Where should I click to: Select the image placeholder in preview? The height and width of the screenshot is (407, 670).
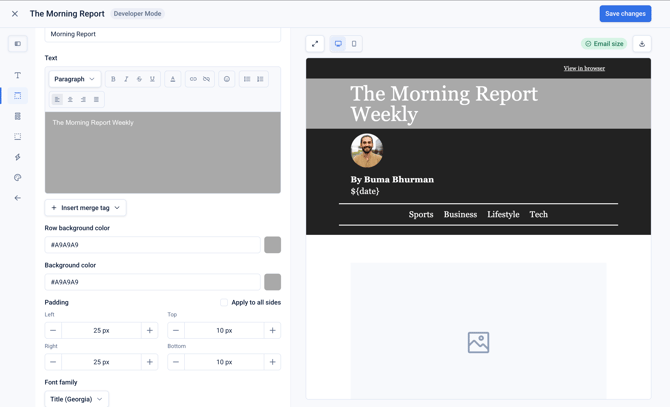478,331
